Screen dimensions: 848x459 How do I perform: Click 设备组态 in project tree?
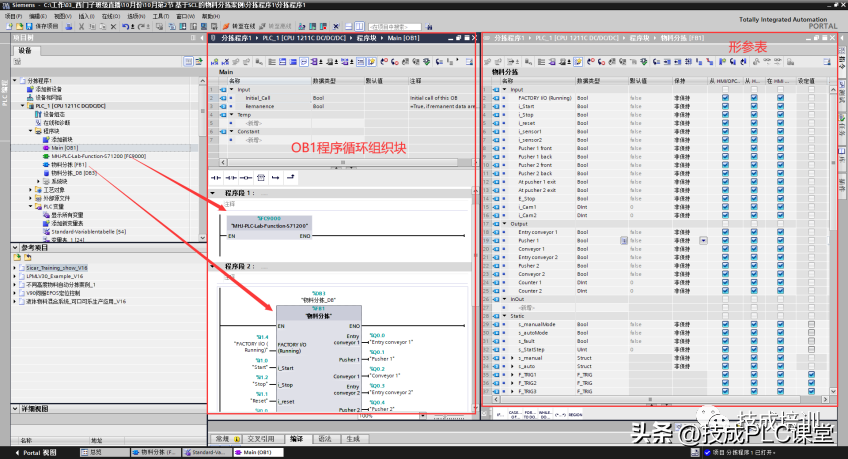point(54,115)
